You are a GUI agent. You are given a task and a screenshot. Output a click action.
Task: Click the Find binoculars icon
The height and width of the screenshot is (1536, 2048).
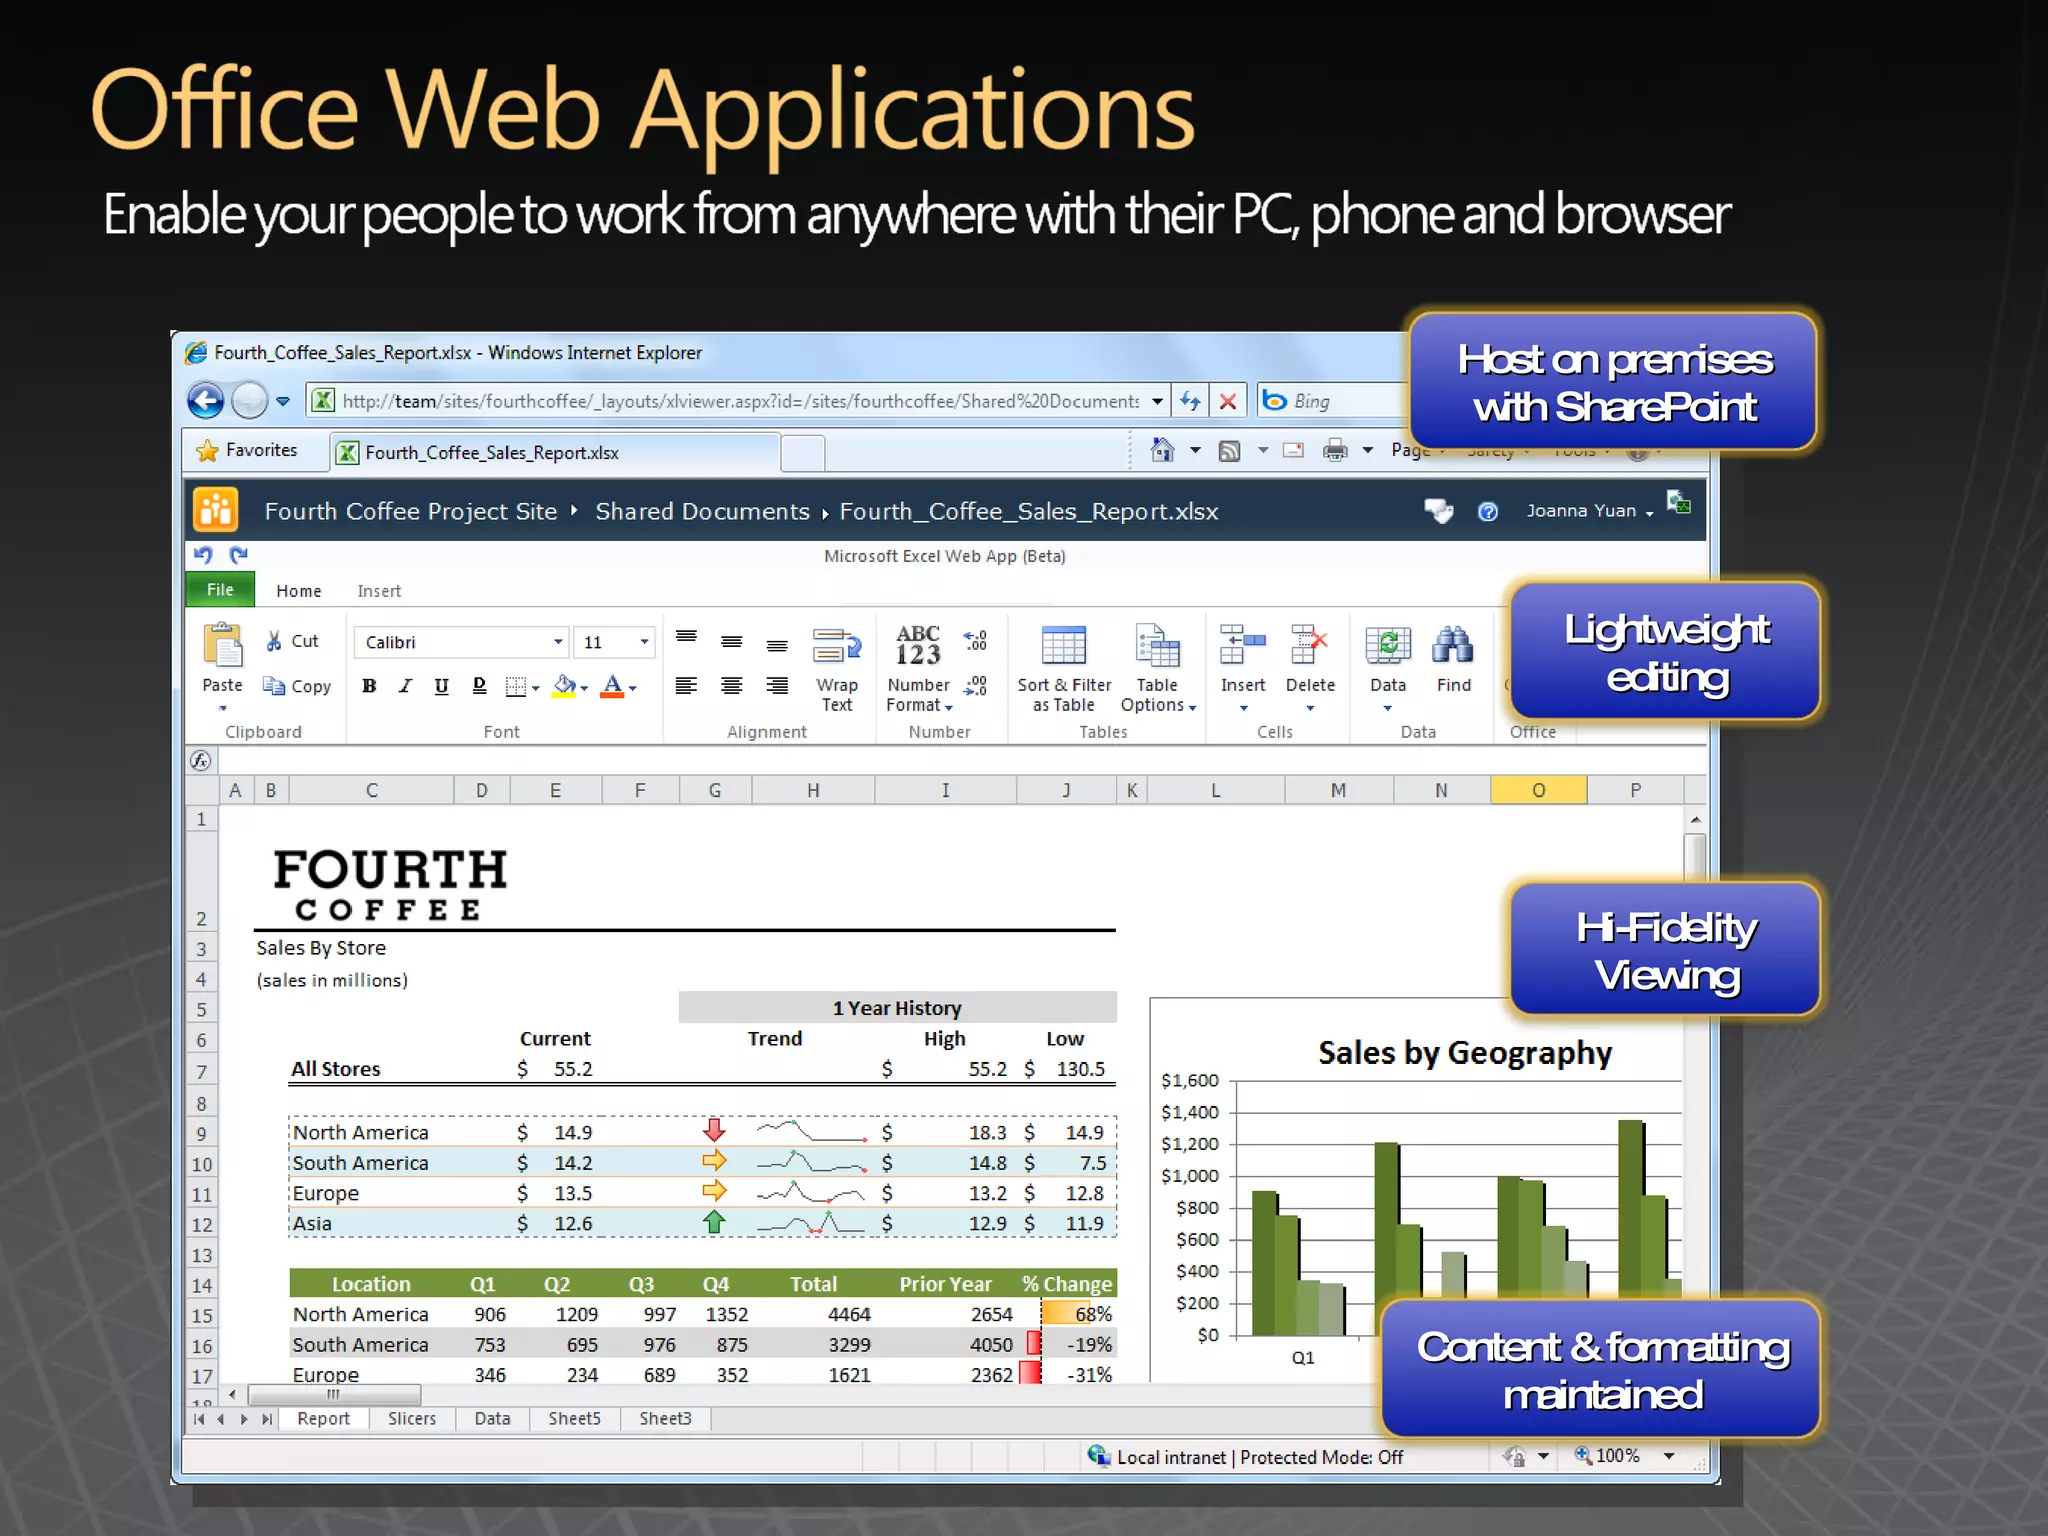[x=1453, y=647]
